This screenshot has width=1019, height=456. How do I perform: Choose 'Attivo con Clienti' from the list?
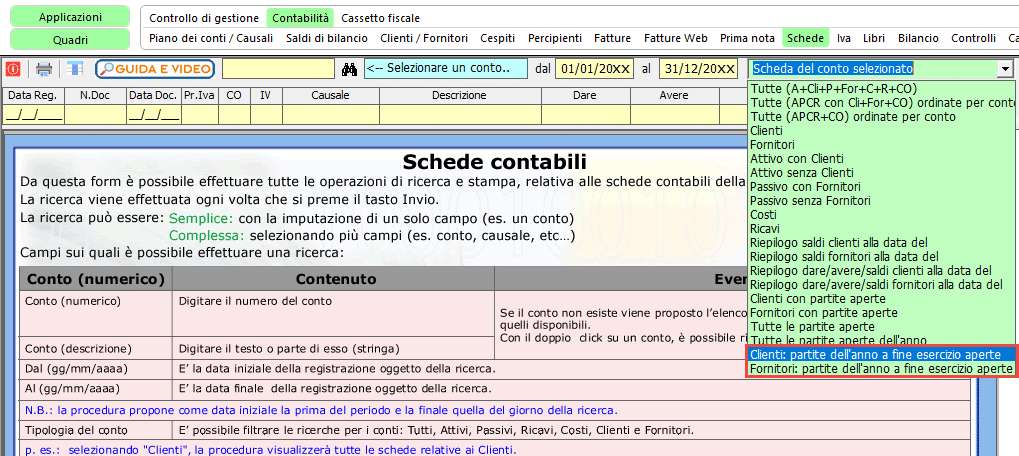coord(797,159)
